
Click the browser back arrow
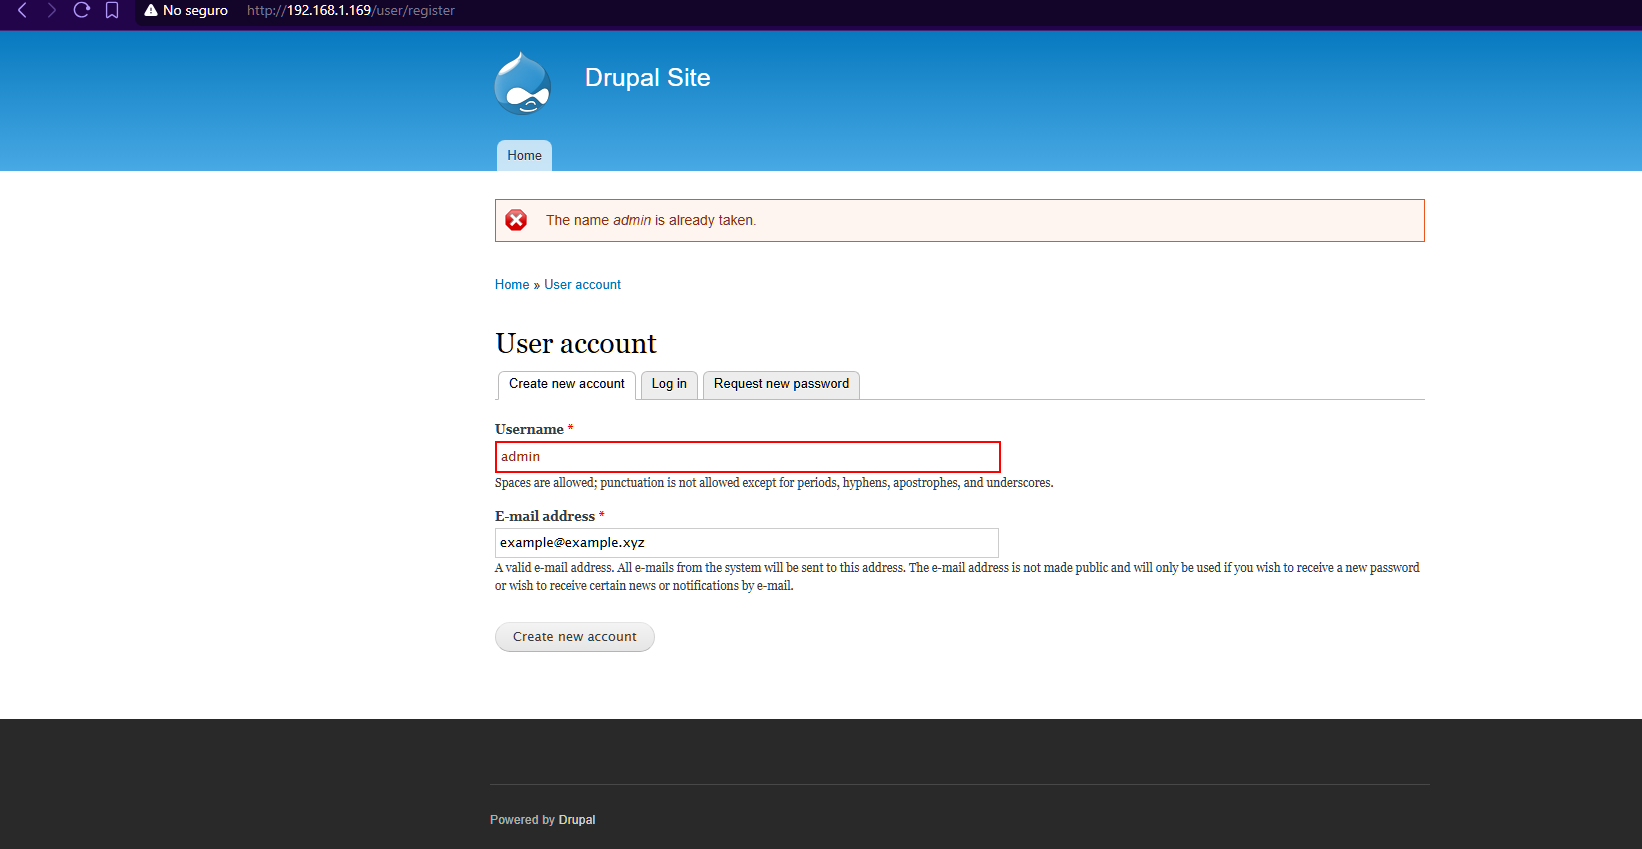point(22,10)
